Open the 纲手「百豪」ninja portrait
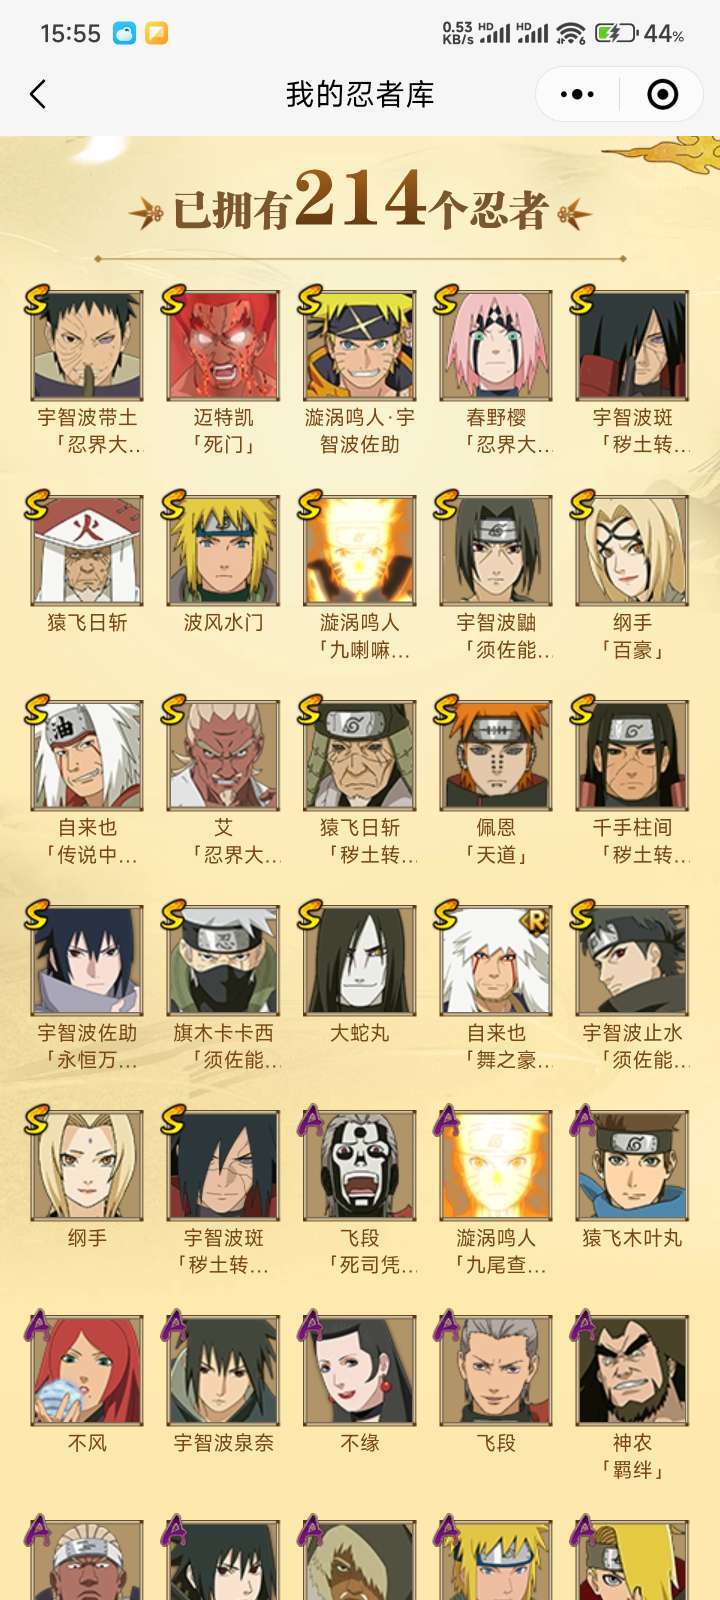The image size is (720, 1600). 632,550
